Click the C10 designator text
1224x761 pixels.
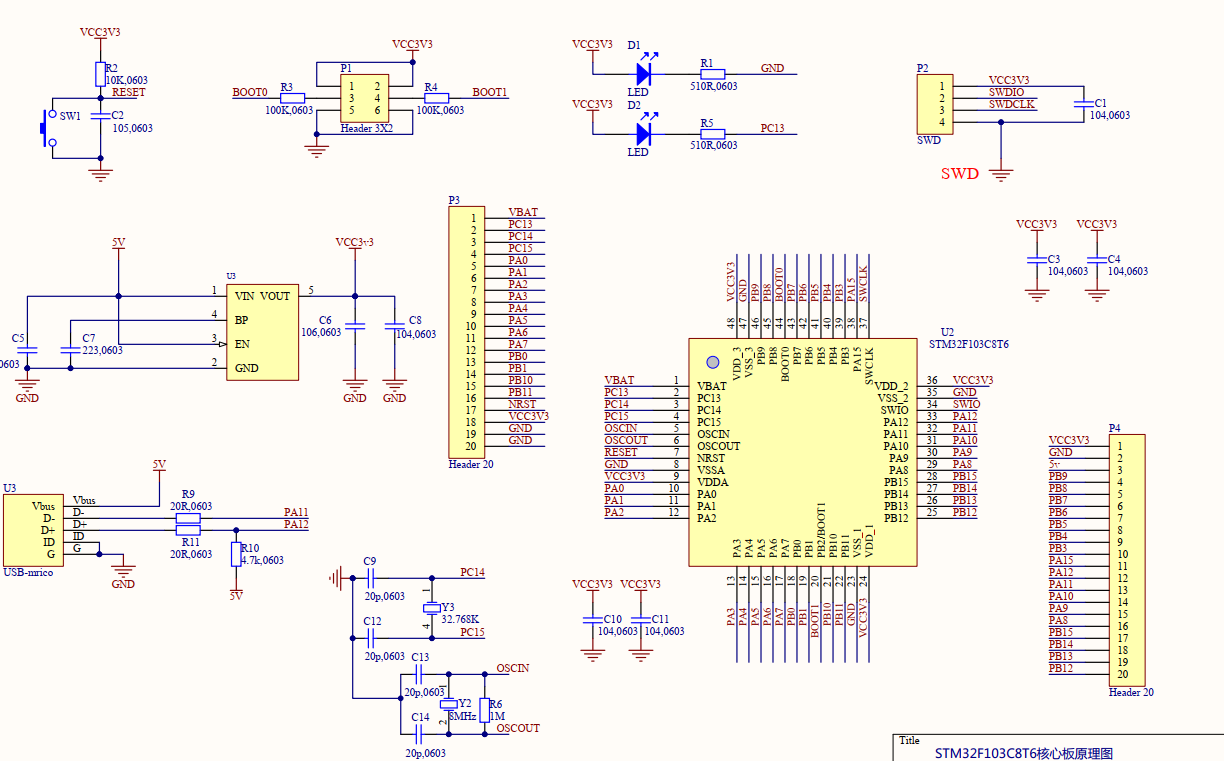click(612, 620)
